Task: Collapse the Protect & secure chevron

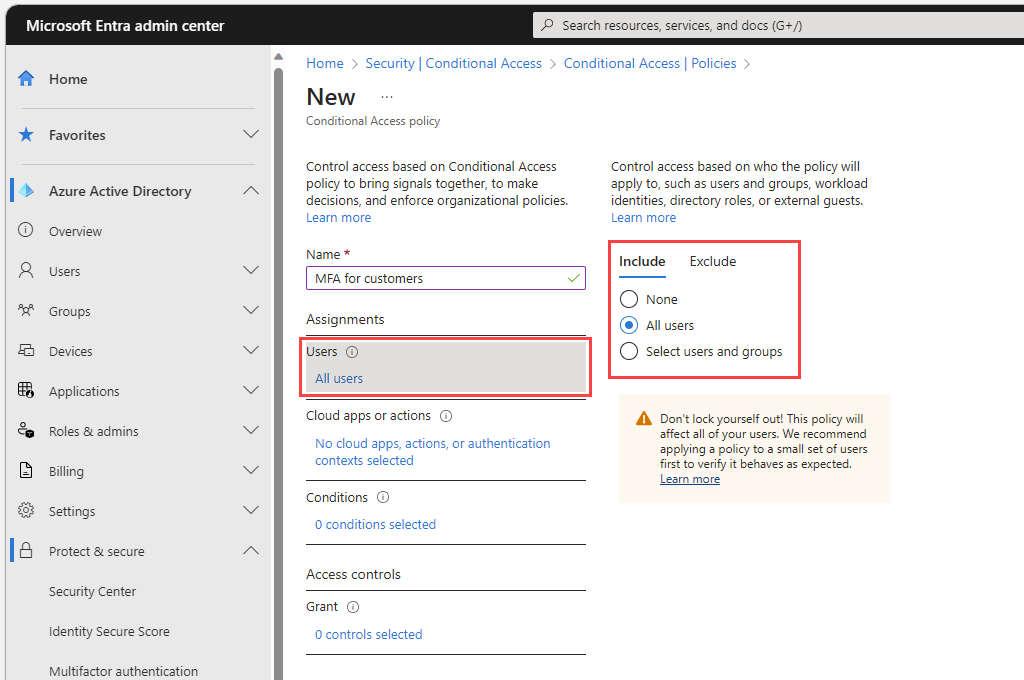Action: pos(251,551)
